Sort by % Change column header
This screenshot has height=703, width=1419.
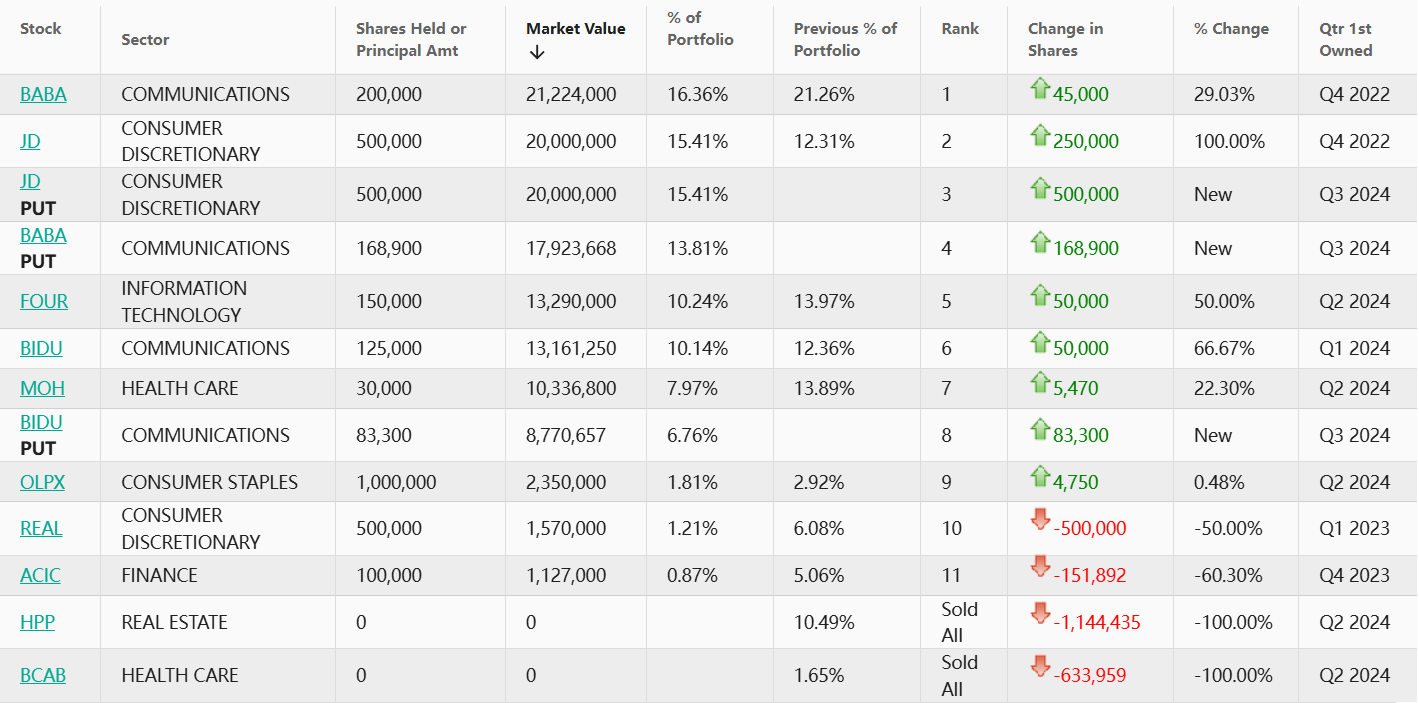pos(1231,28)
